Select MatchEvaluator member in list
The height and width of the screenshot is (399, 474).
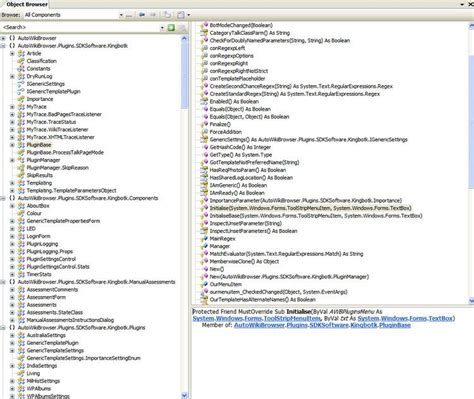tap(286, 254)
